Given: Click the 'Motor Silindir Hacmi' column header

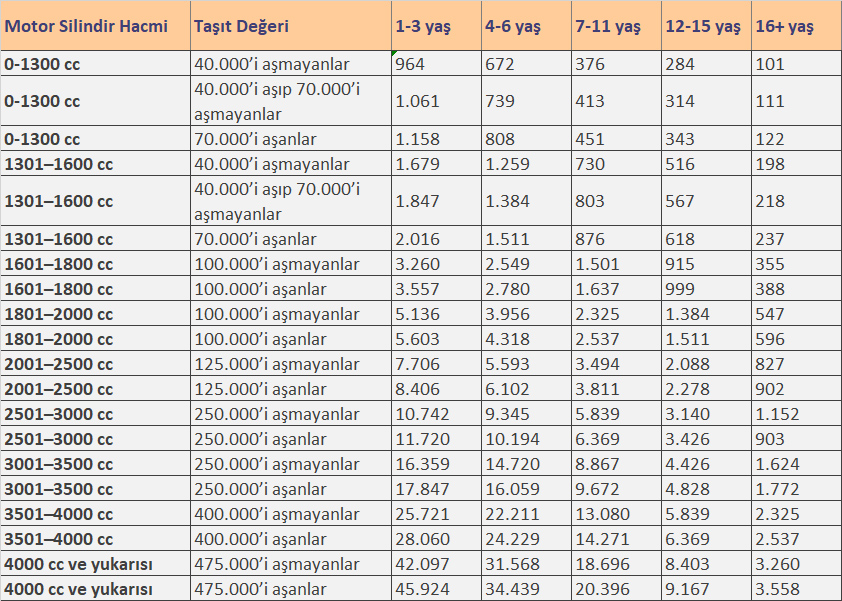Looking at the screenshot, I should coord(95,26).
